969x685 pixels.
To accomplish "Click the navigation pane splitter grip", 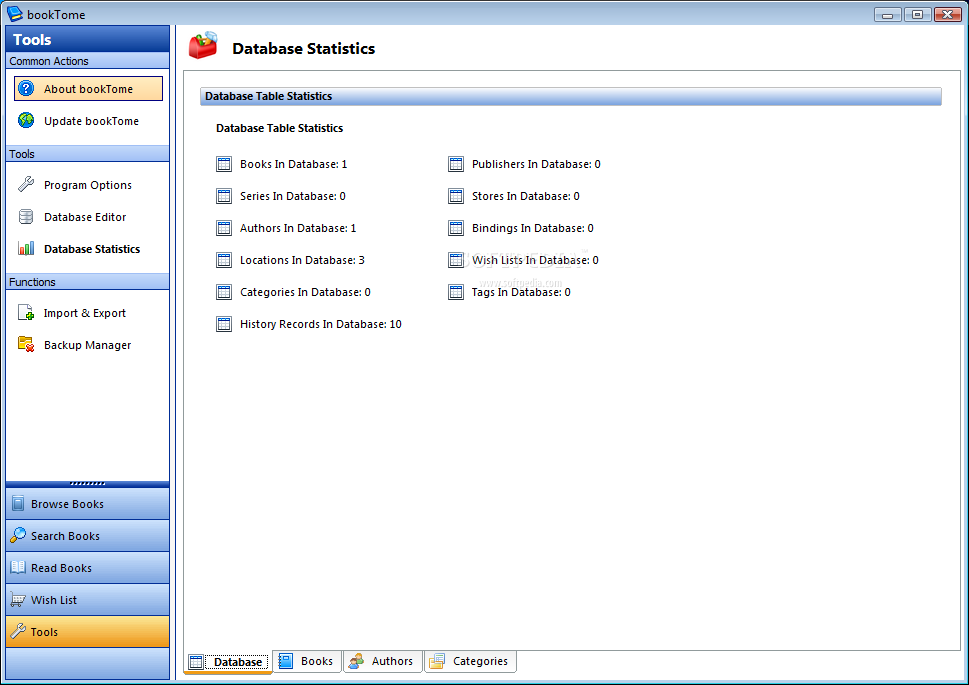I will tap(87, 483).
